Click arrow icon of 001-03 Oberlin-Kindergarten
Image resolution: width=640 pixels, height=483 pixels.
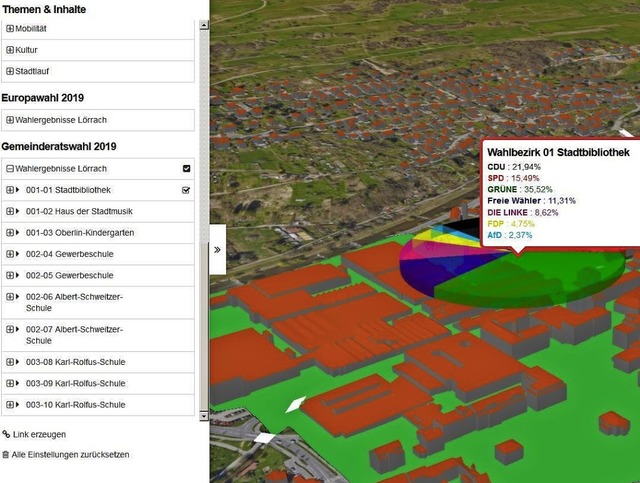pyautogui.click(x=18, y=233)
